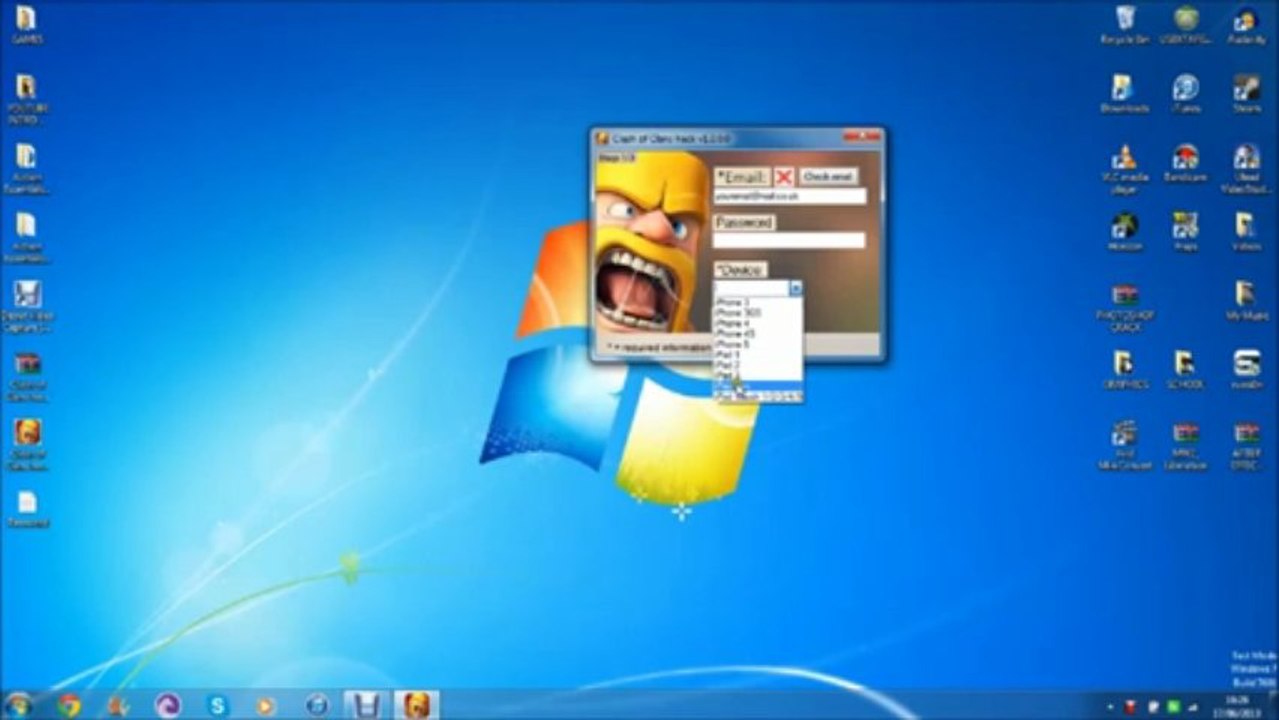Focus the Password input field

[789, 240]
